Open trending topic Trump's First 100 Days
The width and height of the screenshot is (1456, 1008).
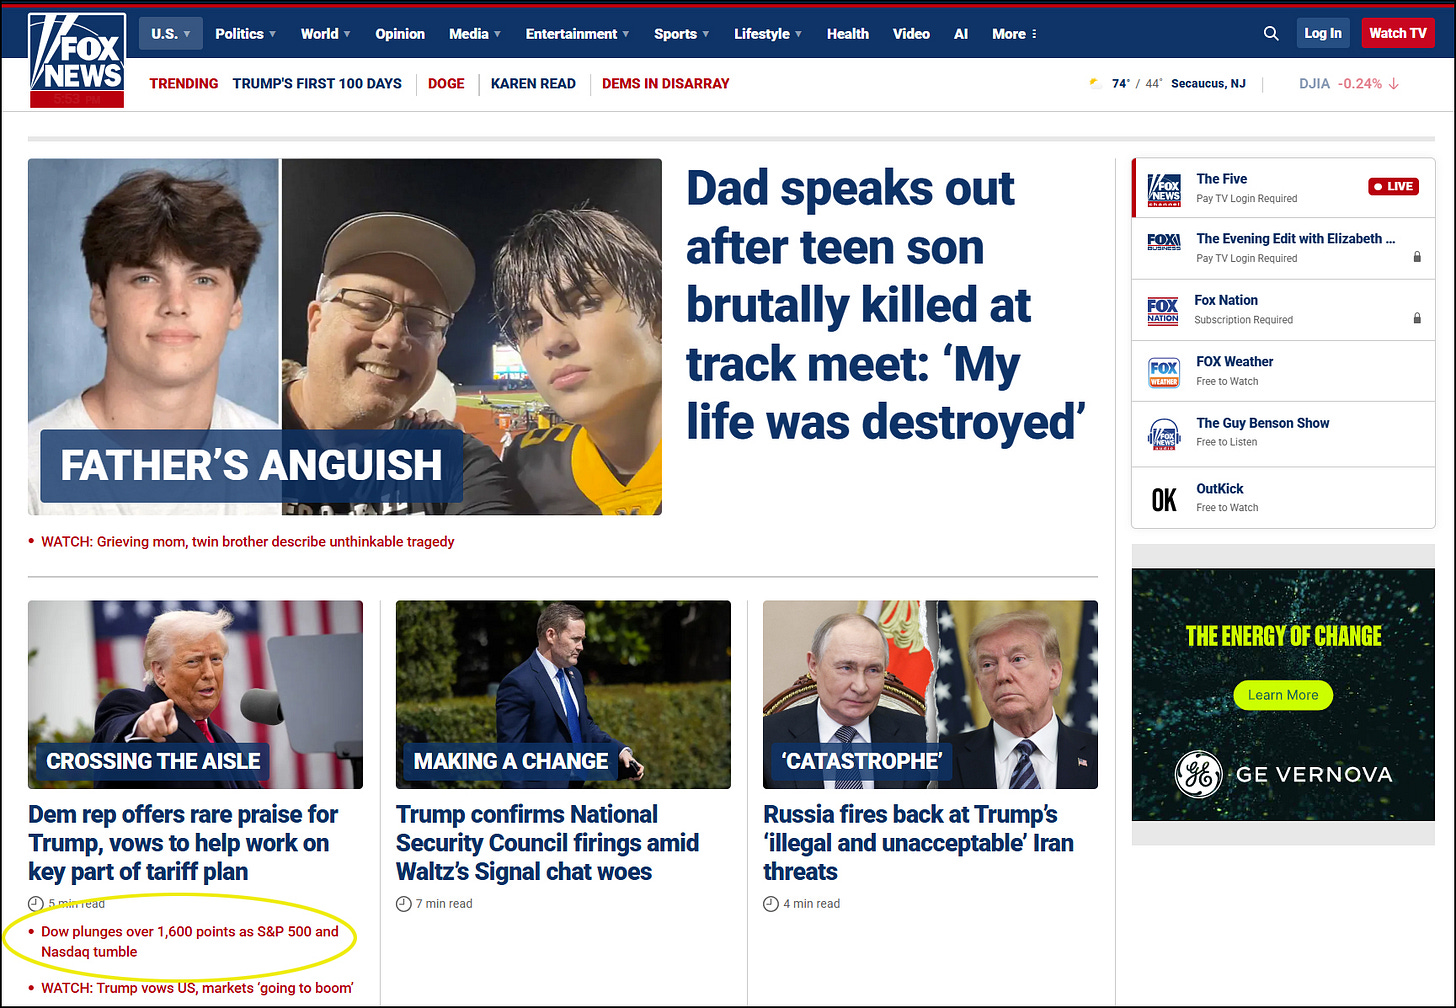point(317,84)
